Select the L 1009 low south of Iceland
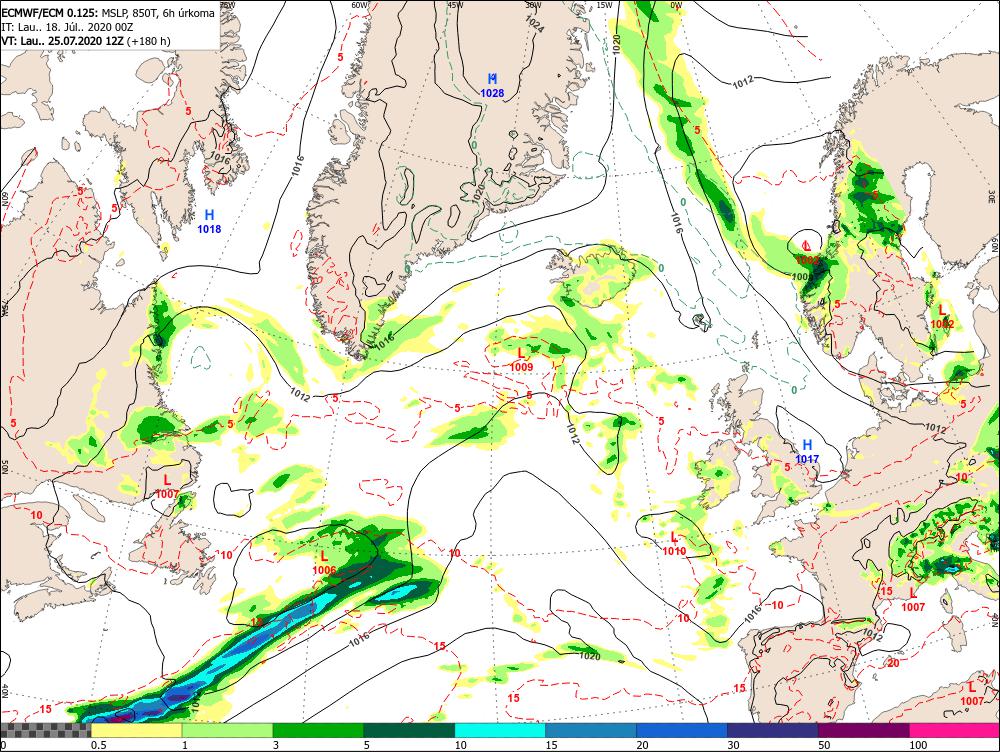 pos(521,360)
